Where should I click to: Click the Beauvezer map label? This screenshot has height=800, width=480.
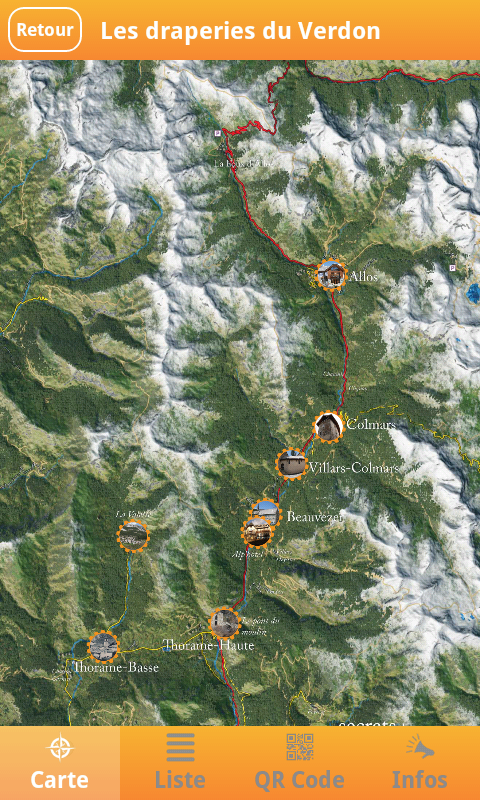click(314, 517)
